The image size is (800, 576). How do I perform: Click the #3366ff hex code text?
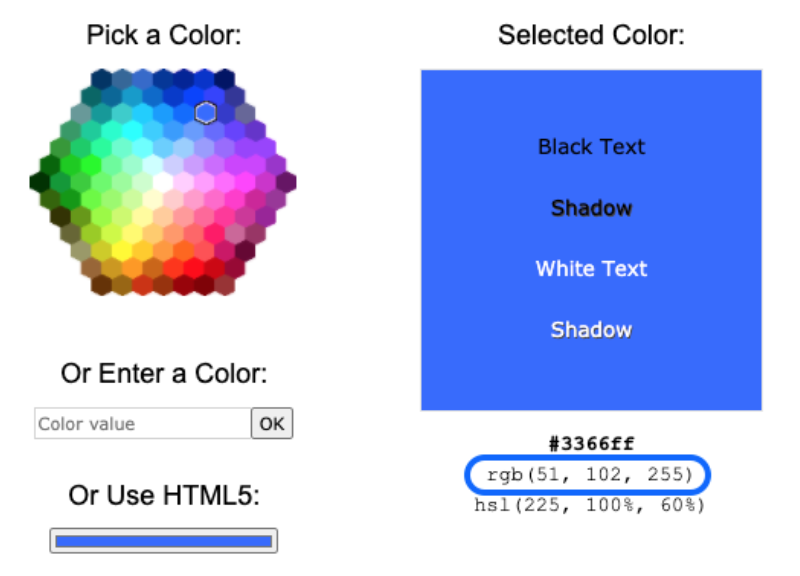591,443
